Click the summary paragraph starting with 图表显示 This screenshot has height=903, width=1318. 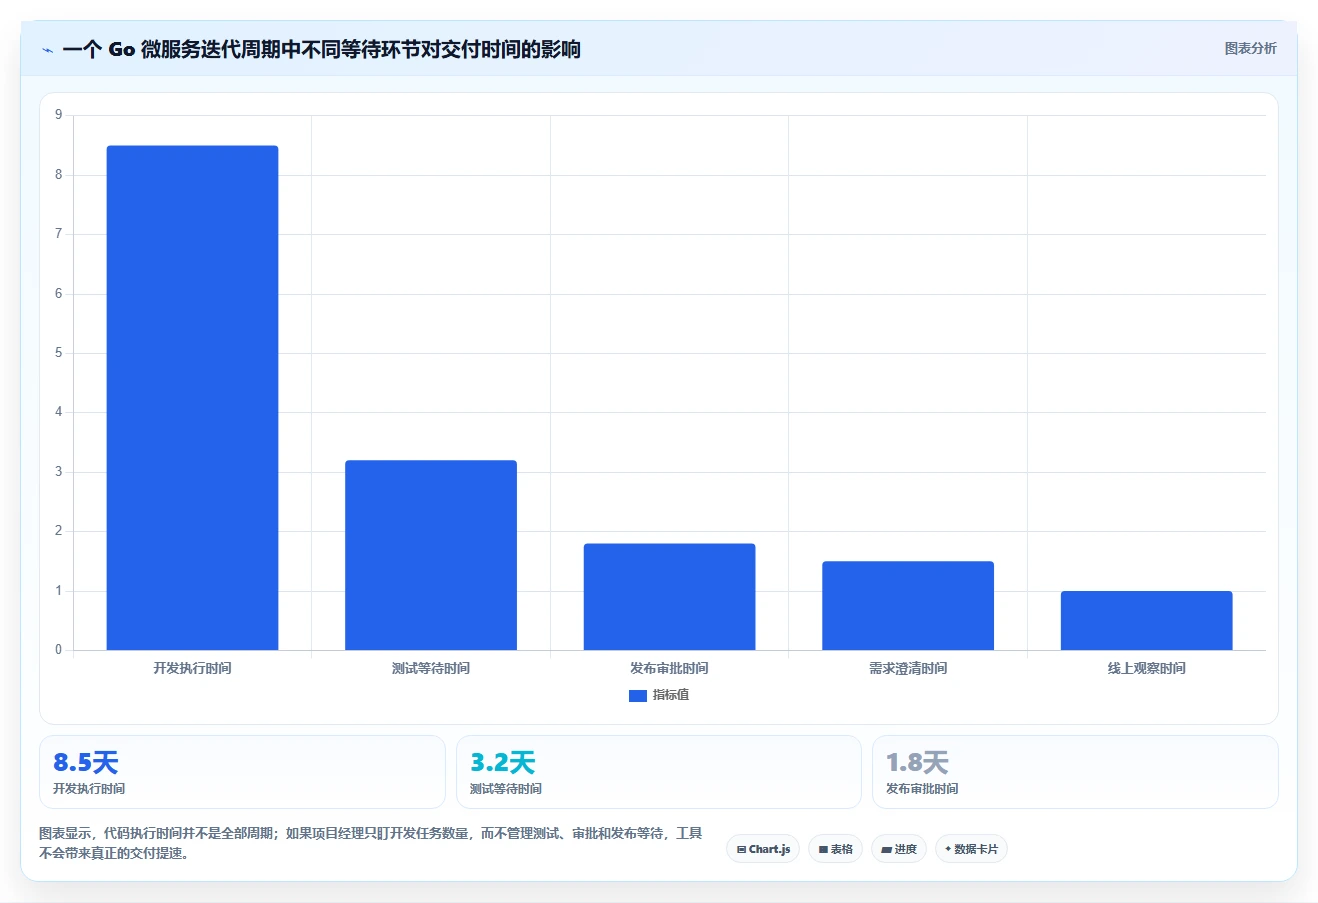coord(370,843)
